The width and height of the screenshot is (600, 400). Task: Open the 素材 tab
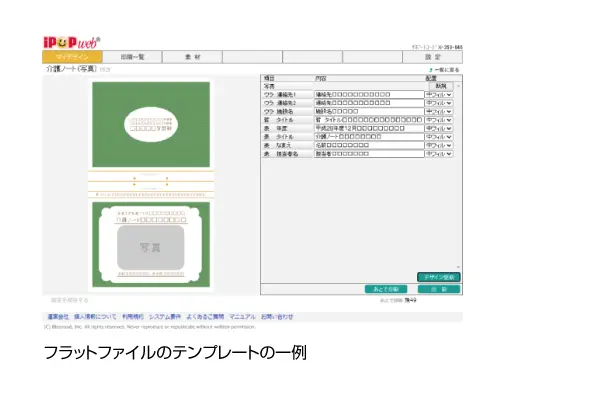click(192, 57)
